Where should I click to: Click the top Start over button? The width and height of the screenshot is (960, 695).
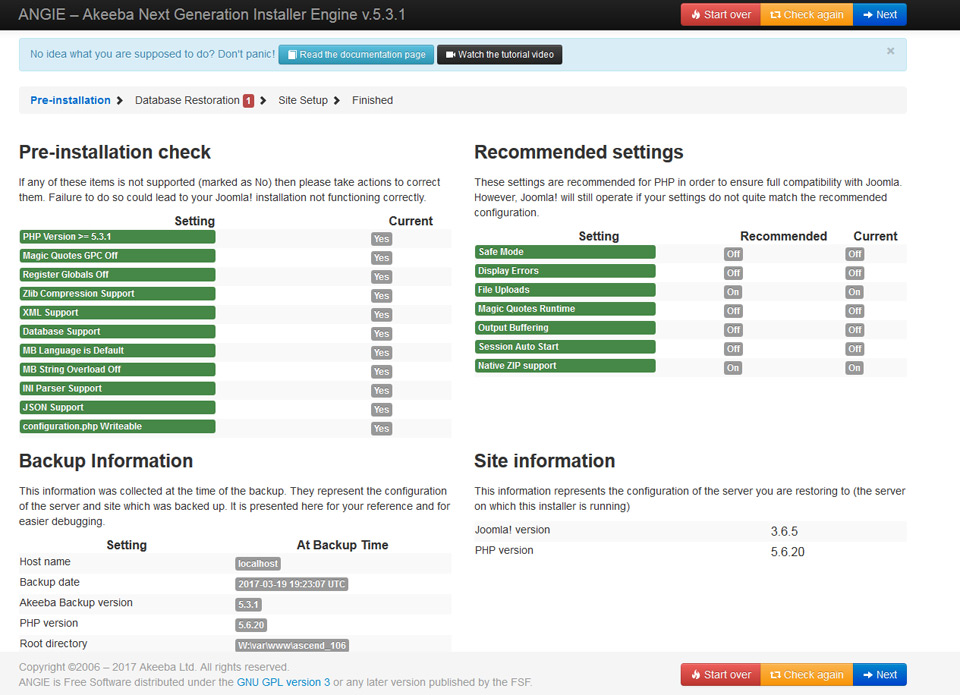coord(721,15)
